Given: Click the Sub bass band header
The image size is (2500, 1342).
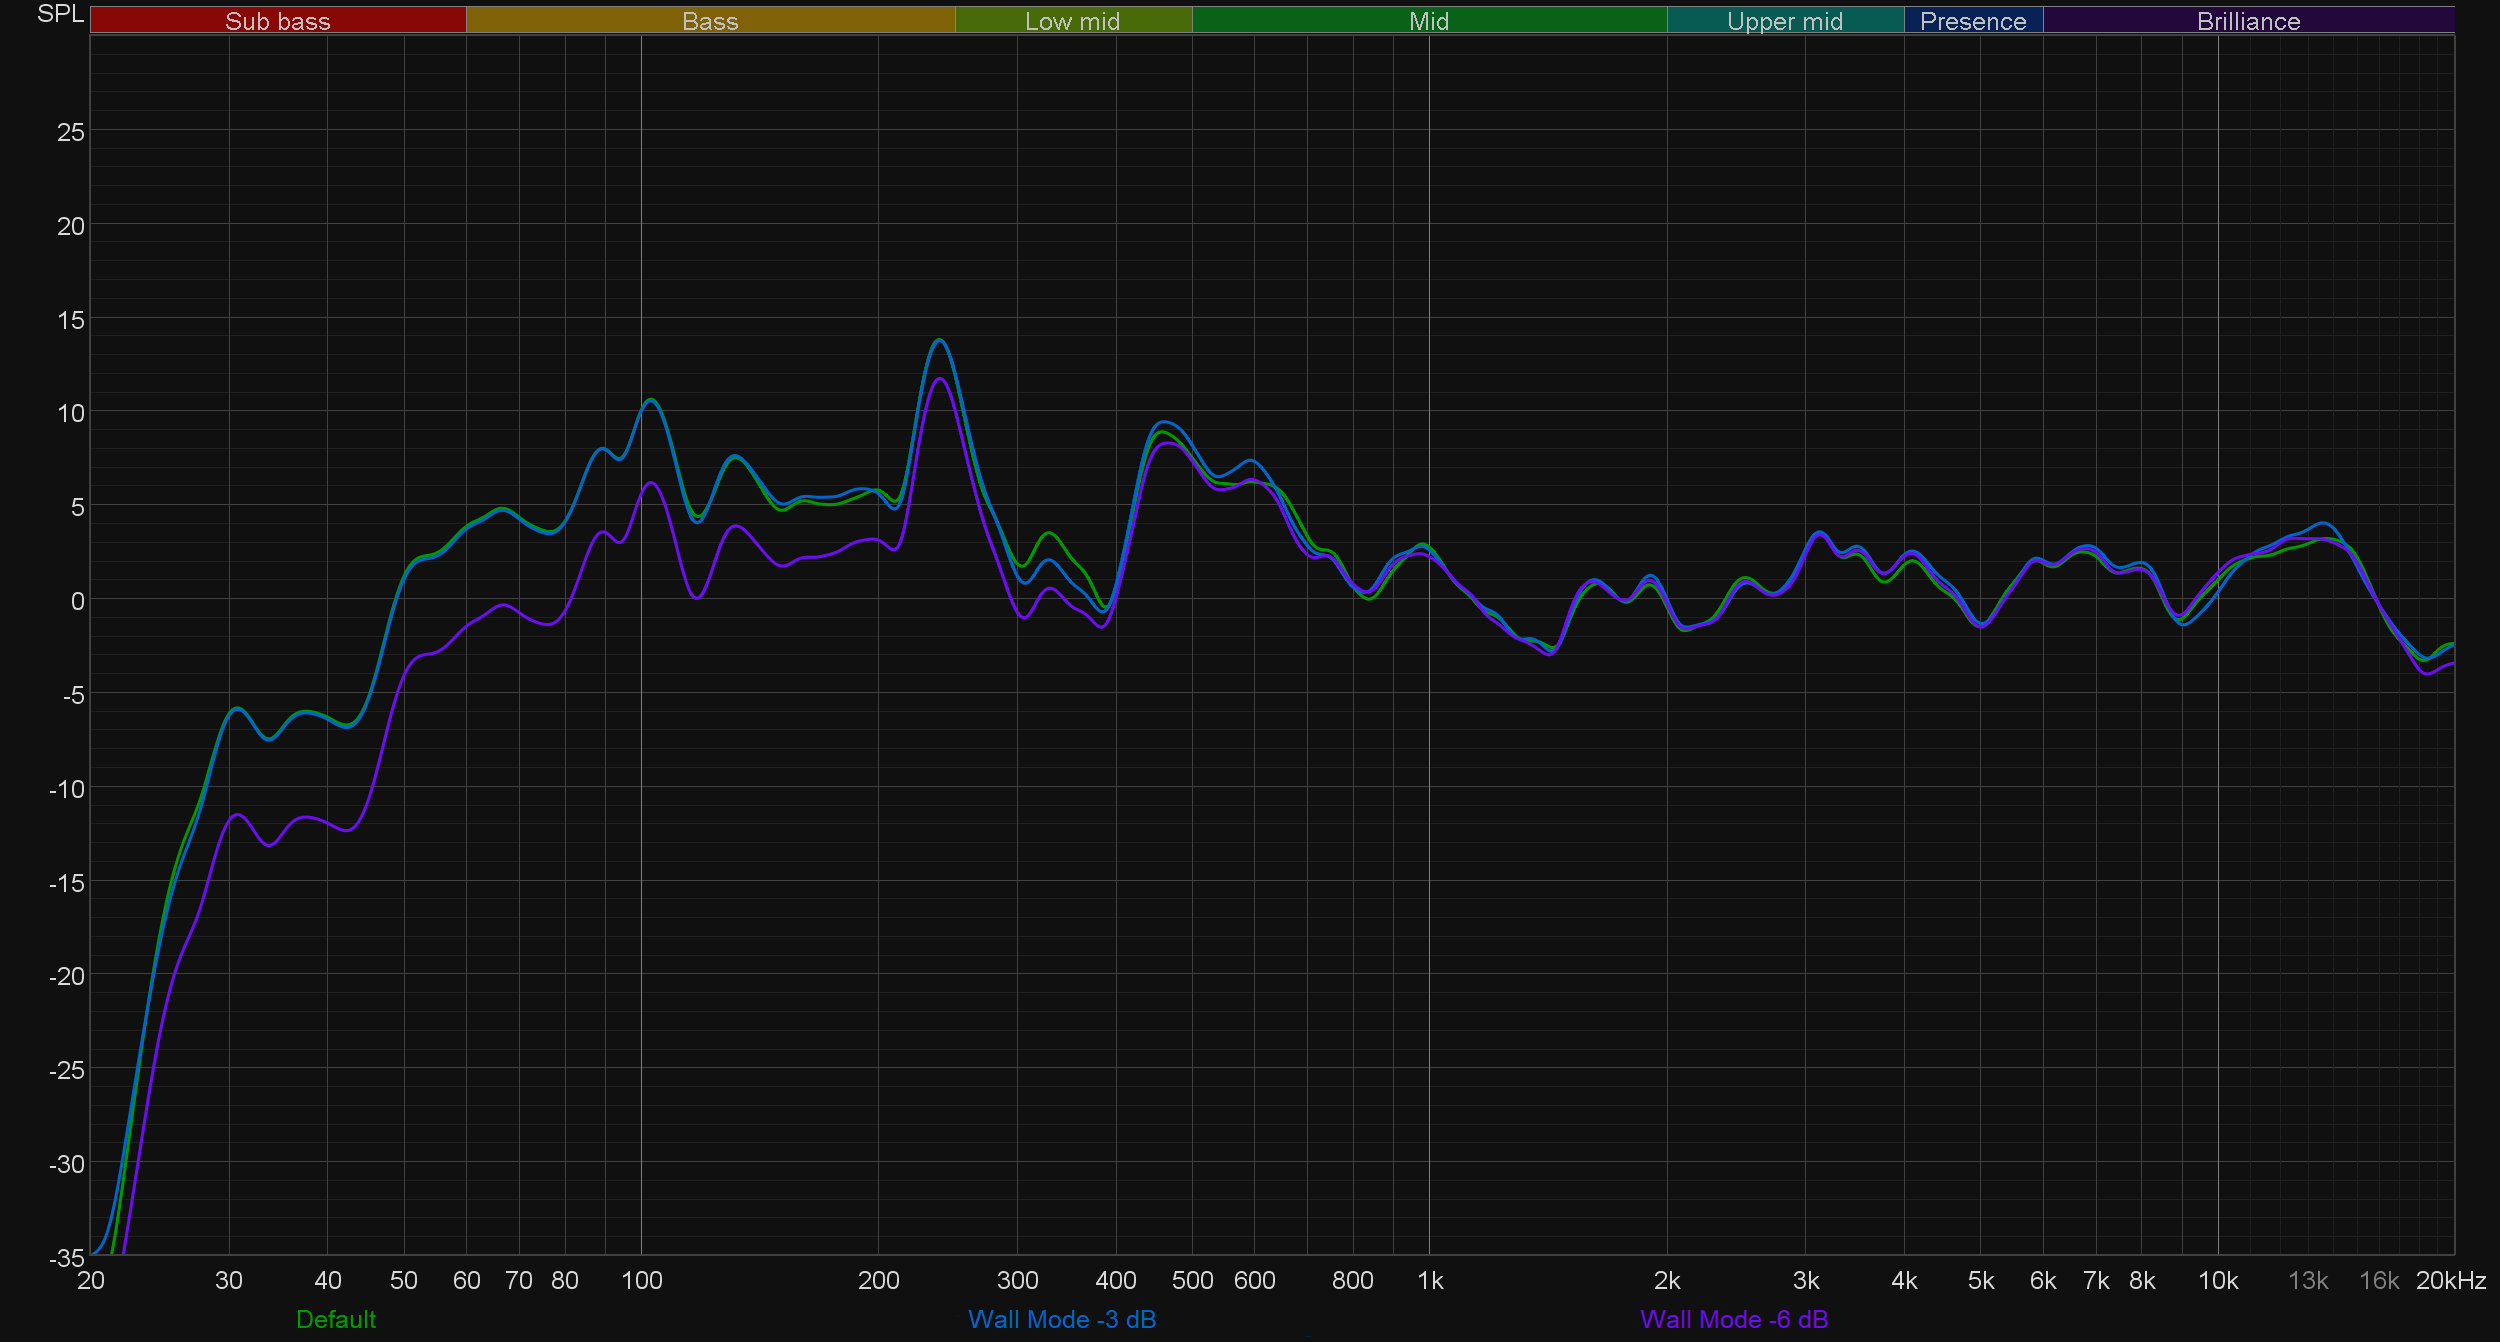Looking at the screenshot, I should [277, 21].
